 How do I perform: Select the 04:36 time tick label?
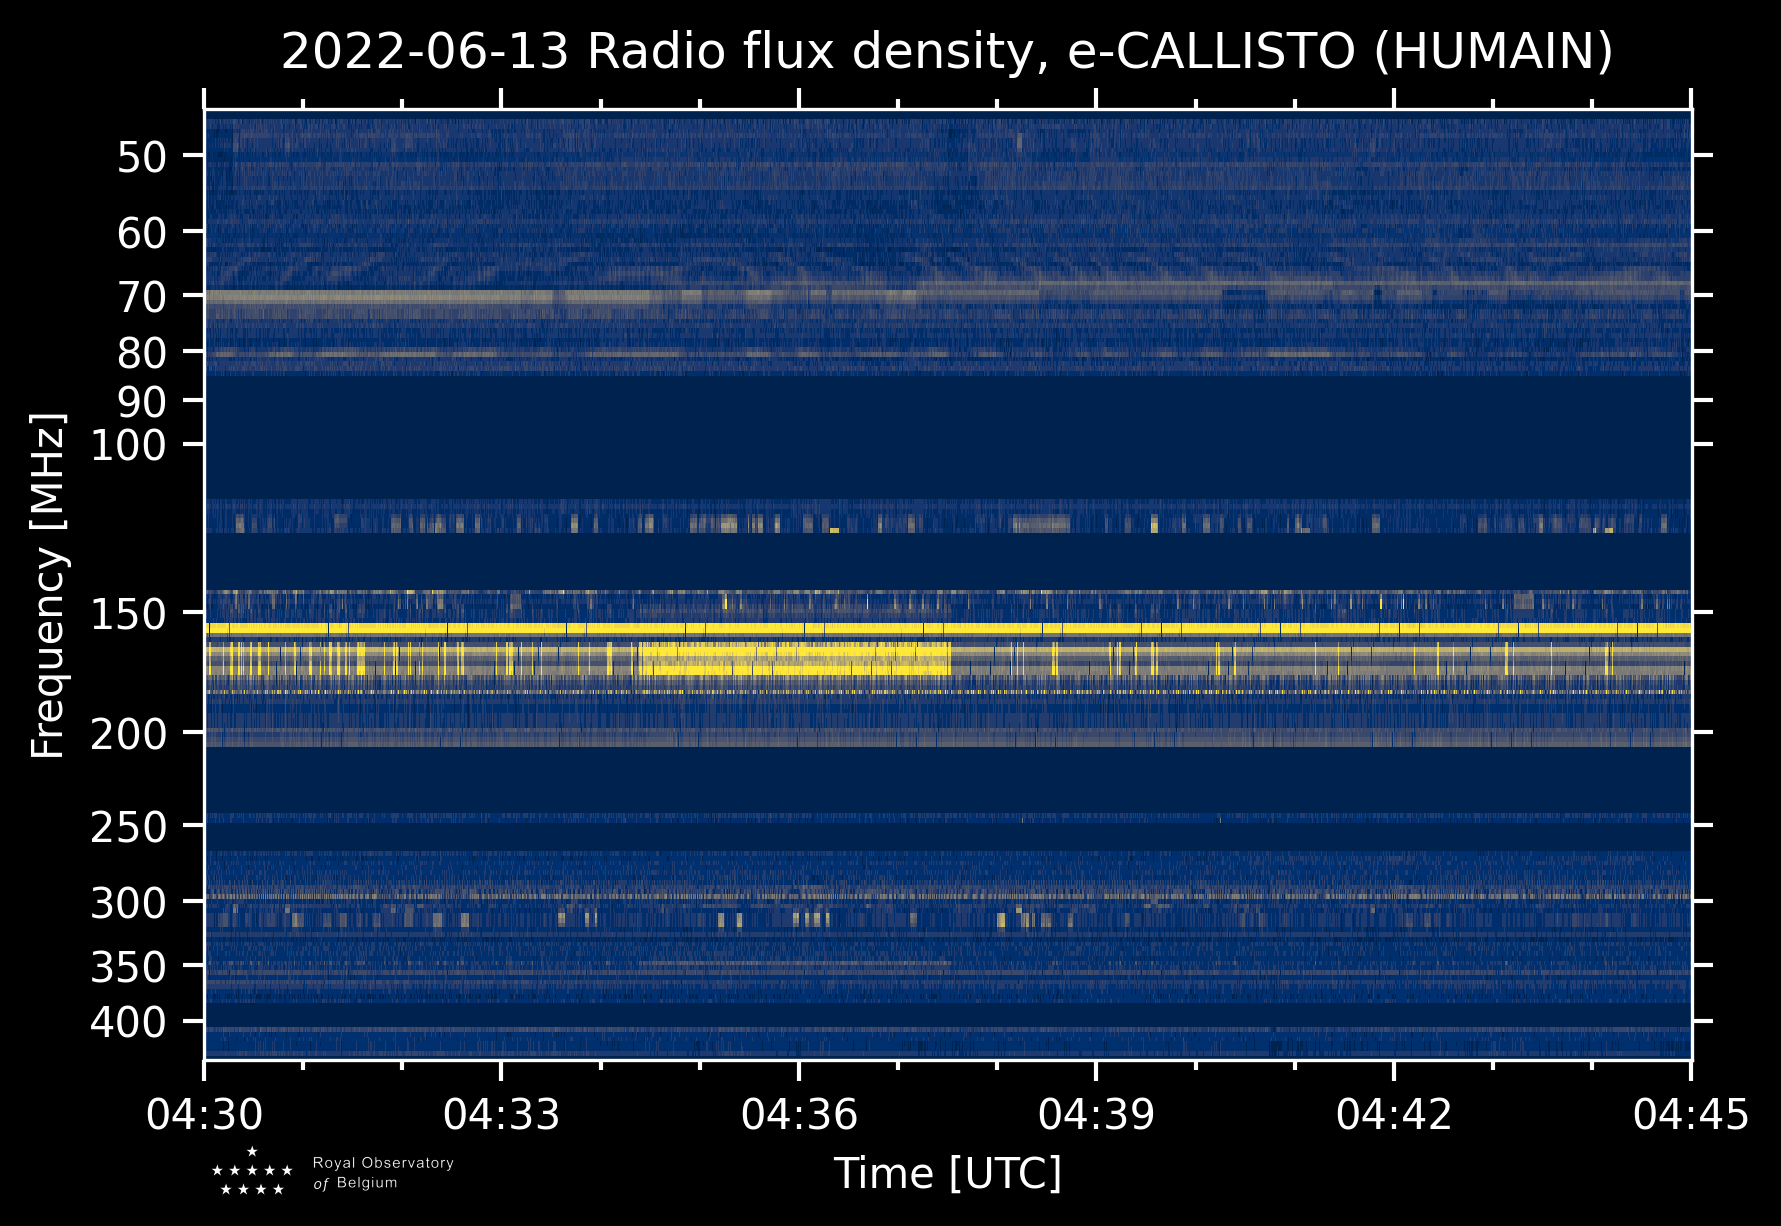[799, 1114]
